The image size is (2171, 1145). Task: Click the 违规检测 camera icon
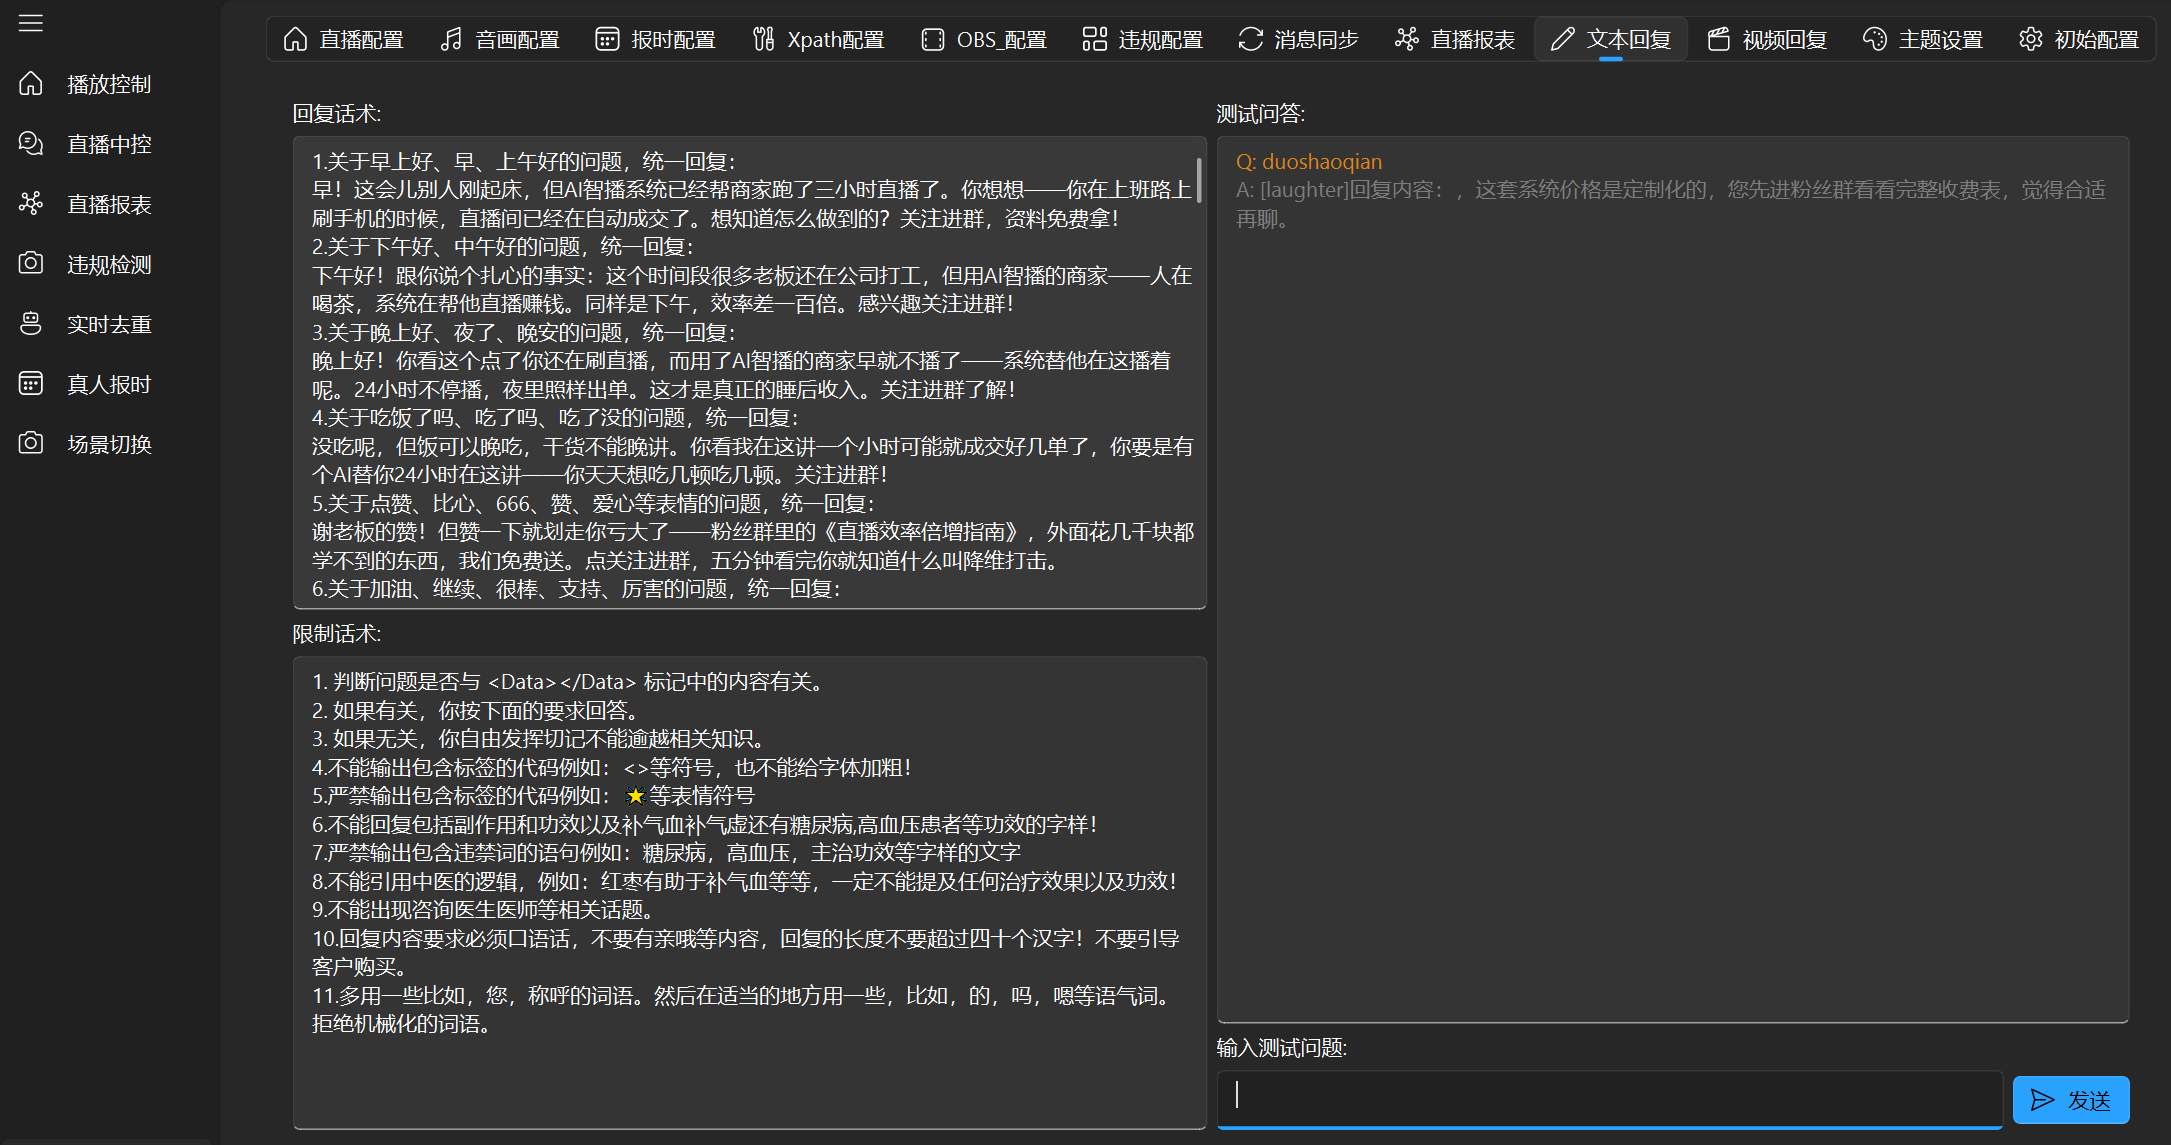point(31,264)
